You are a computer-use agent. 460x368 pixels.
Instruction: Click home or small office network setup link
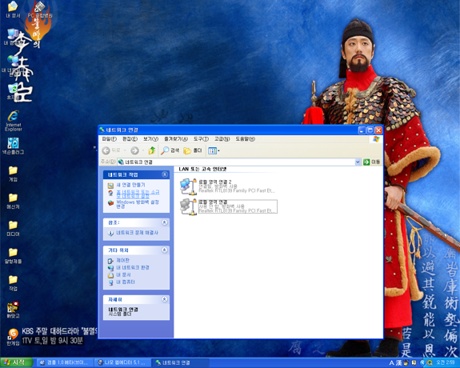point(138,194)
